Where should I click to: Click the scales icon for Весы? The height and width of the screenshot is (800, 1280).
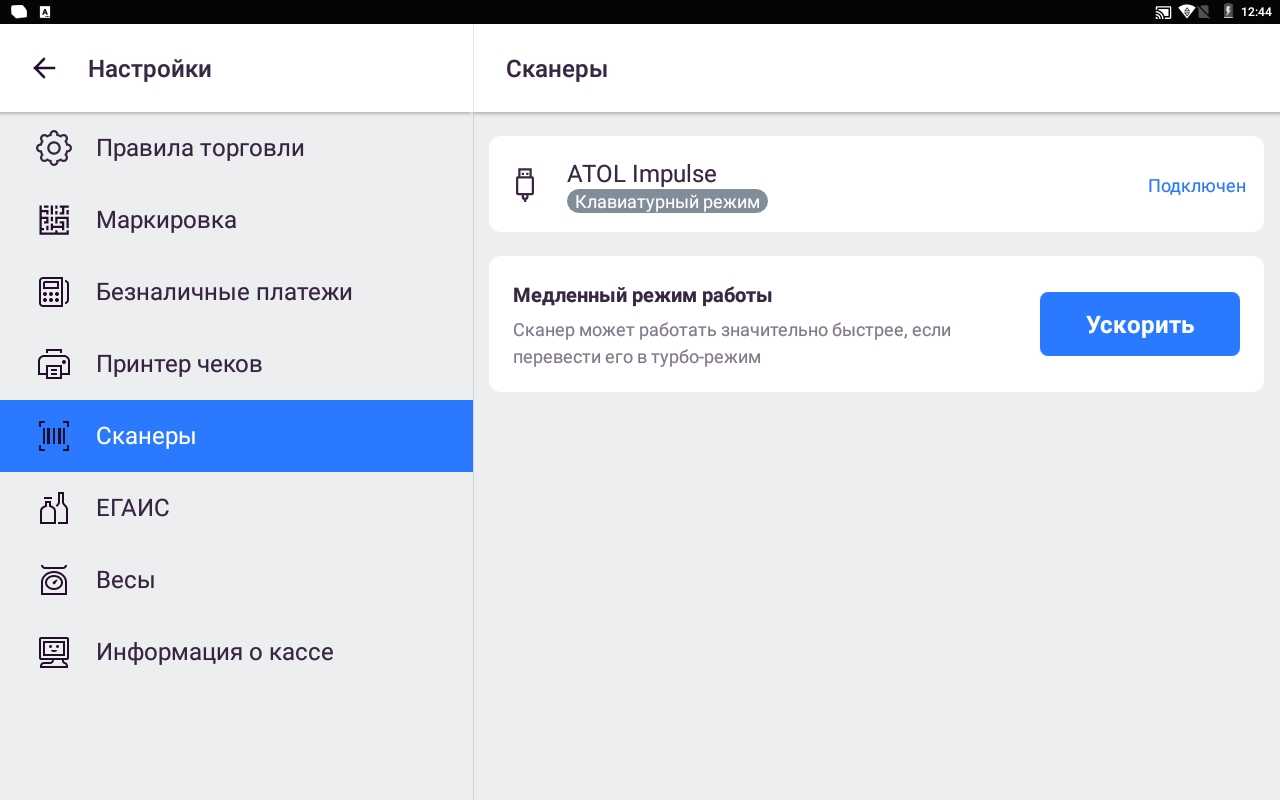pos(54,580)
